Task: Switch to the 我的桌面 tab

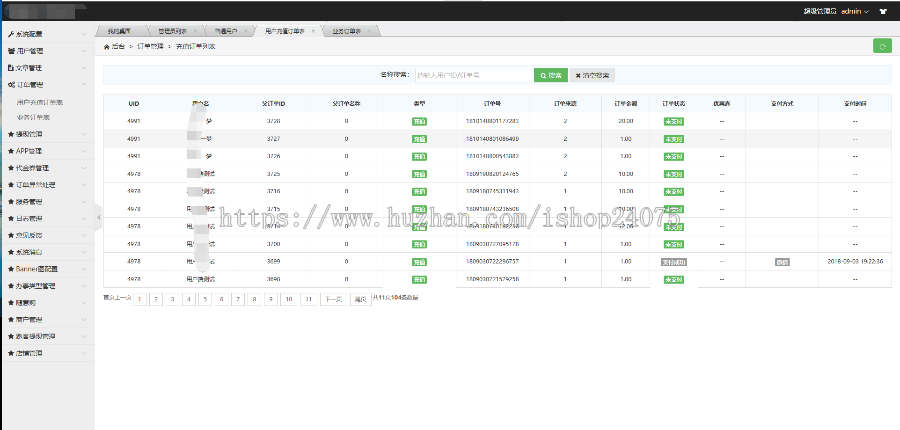Action: tap(119, 31)
